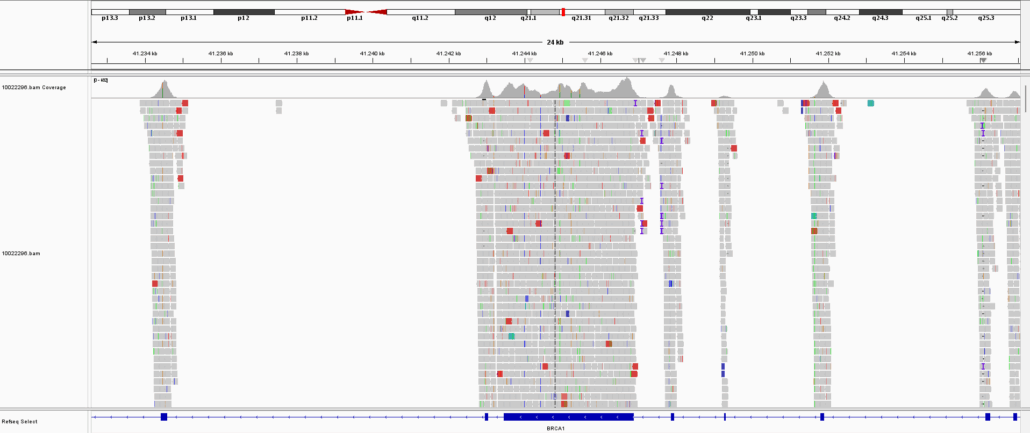Click the coverage data range label
This screenshot has height=433, width=1030.
pos(101,80)
